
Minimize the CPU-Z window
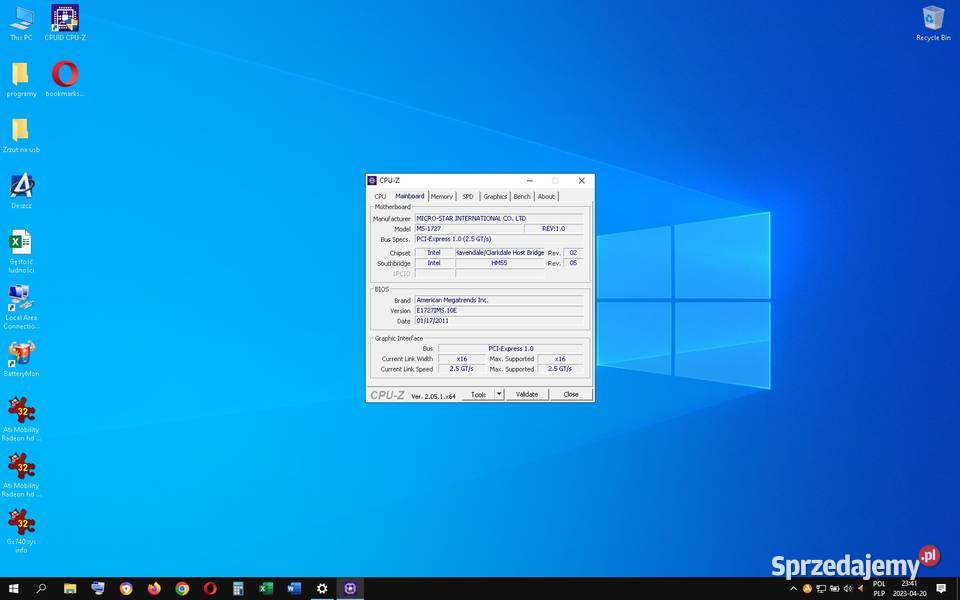click(530, 181)
